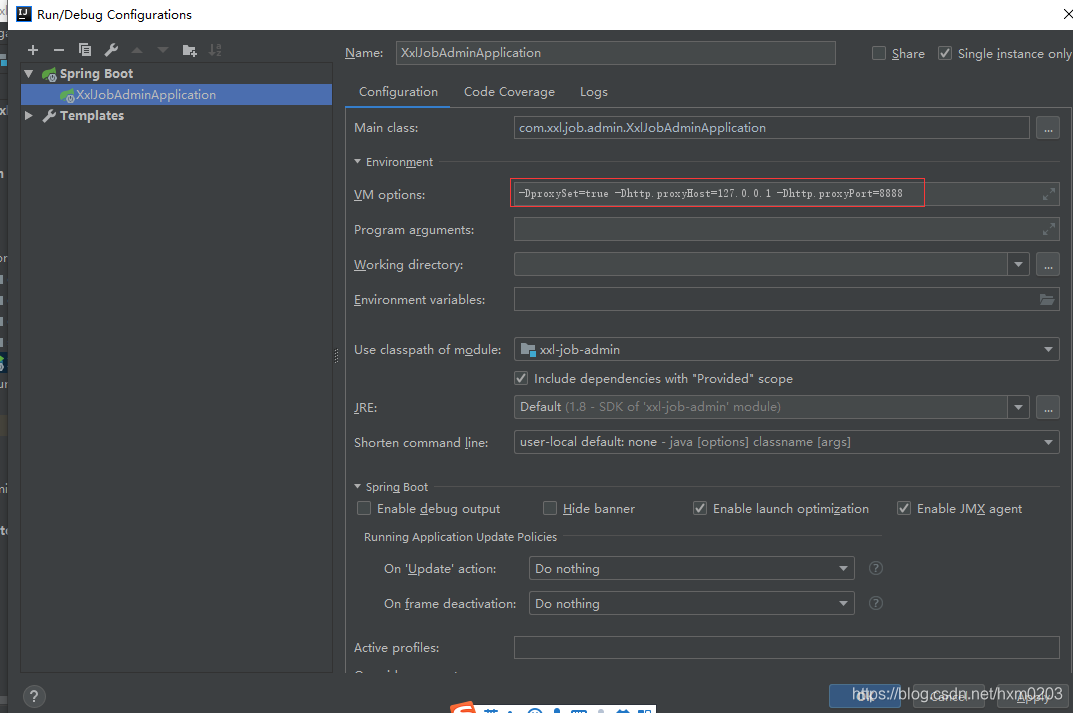Select XxlJobAdminApplication in the tree
The height and width of the screenshot is (713, 1073).
point(177,94)
